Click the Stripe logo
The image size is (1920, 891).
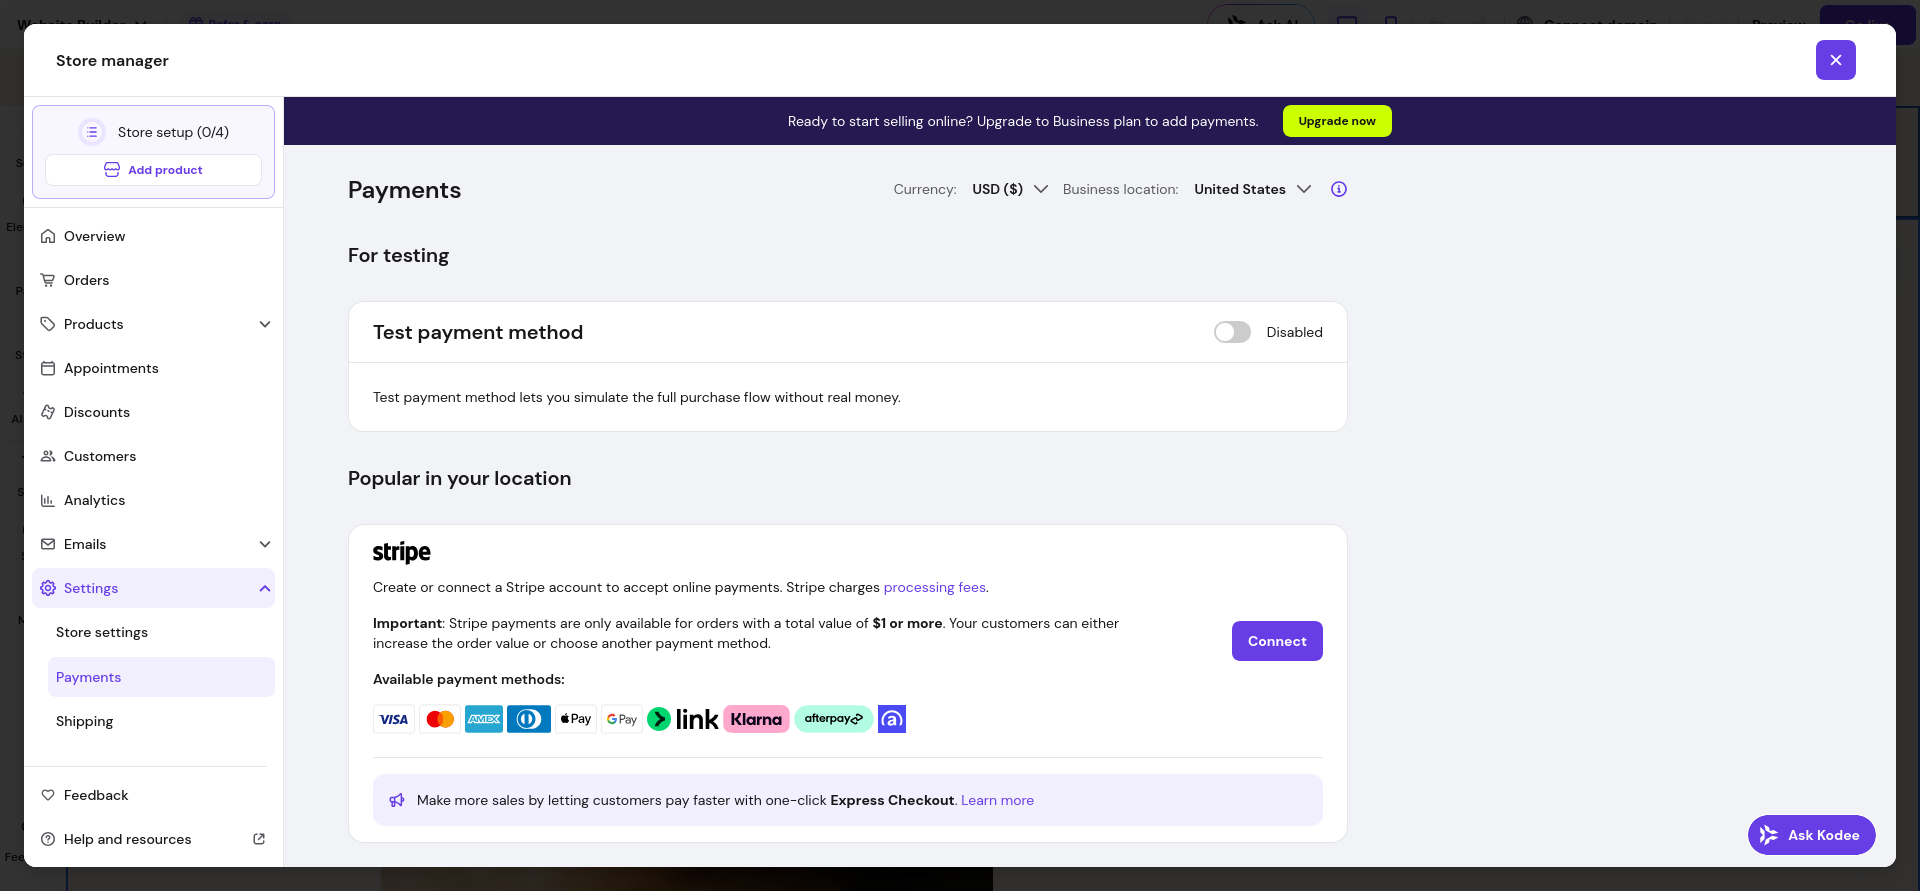point(402,553)
